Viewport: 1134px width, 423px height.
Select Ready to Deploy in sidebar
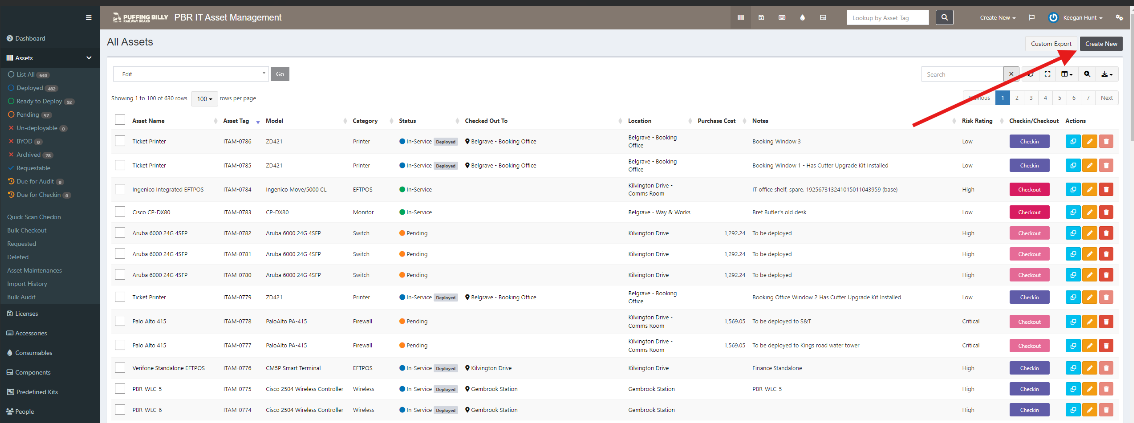(42, 101)
